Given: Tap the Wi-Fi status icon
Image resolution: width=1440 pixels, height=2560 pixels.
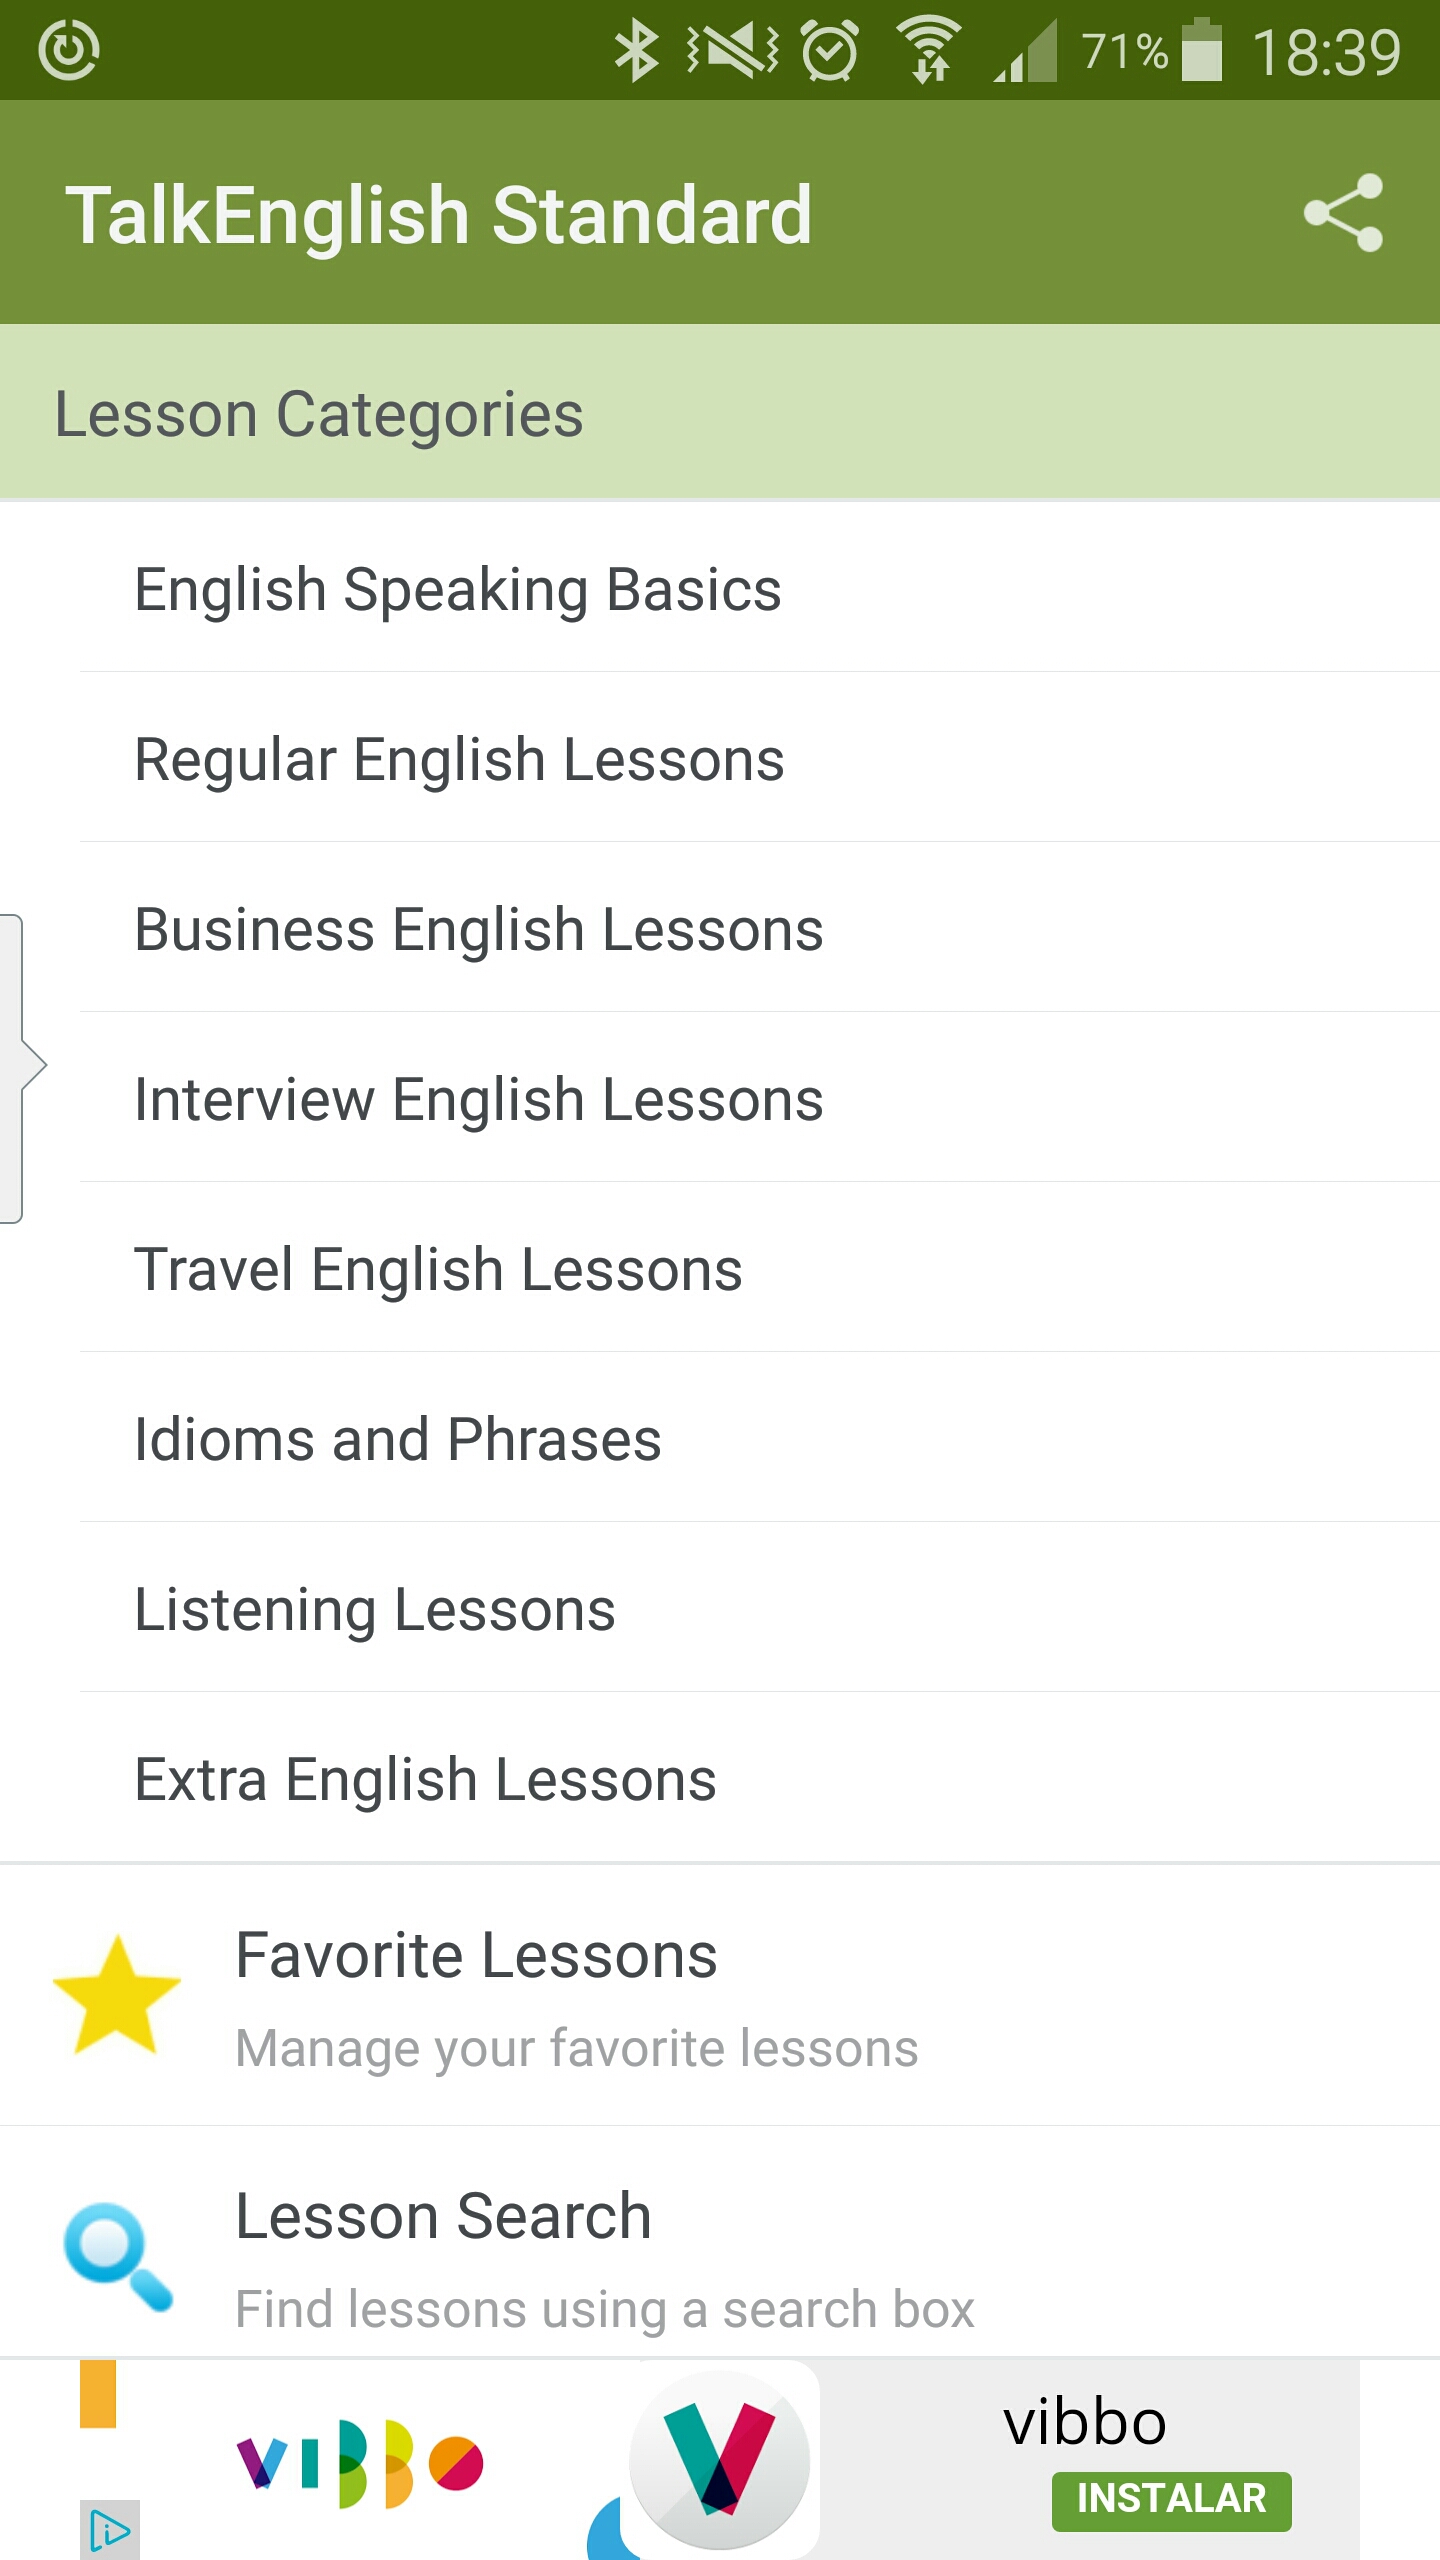Looking at the screenshot, I should (x=929, y=51).
